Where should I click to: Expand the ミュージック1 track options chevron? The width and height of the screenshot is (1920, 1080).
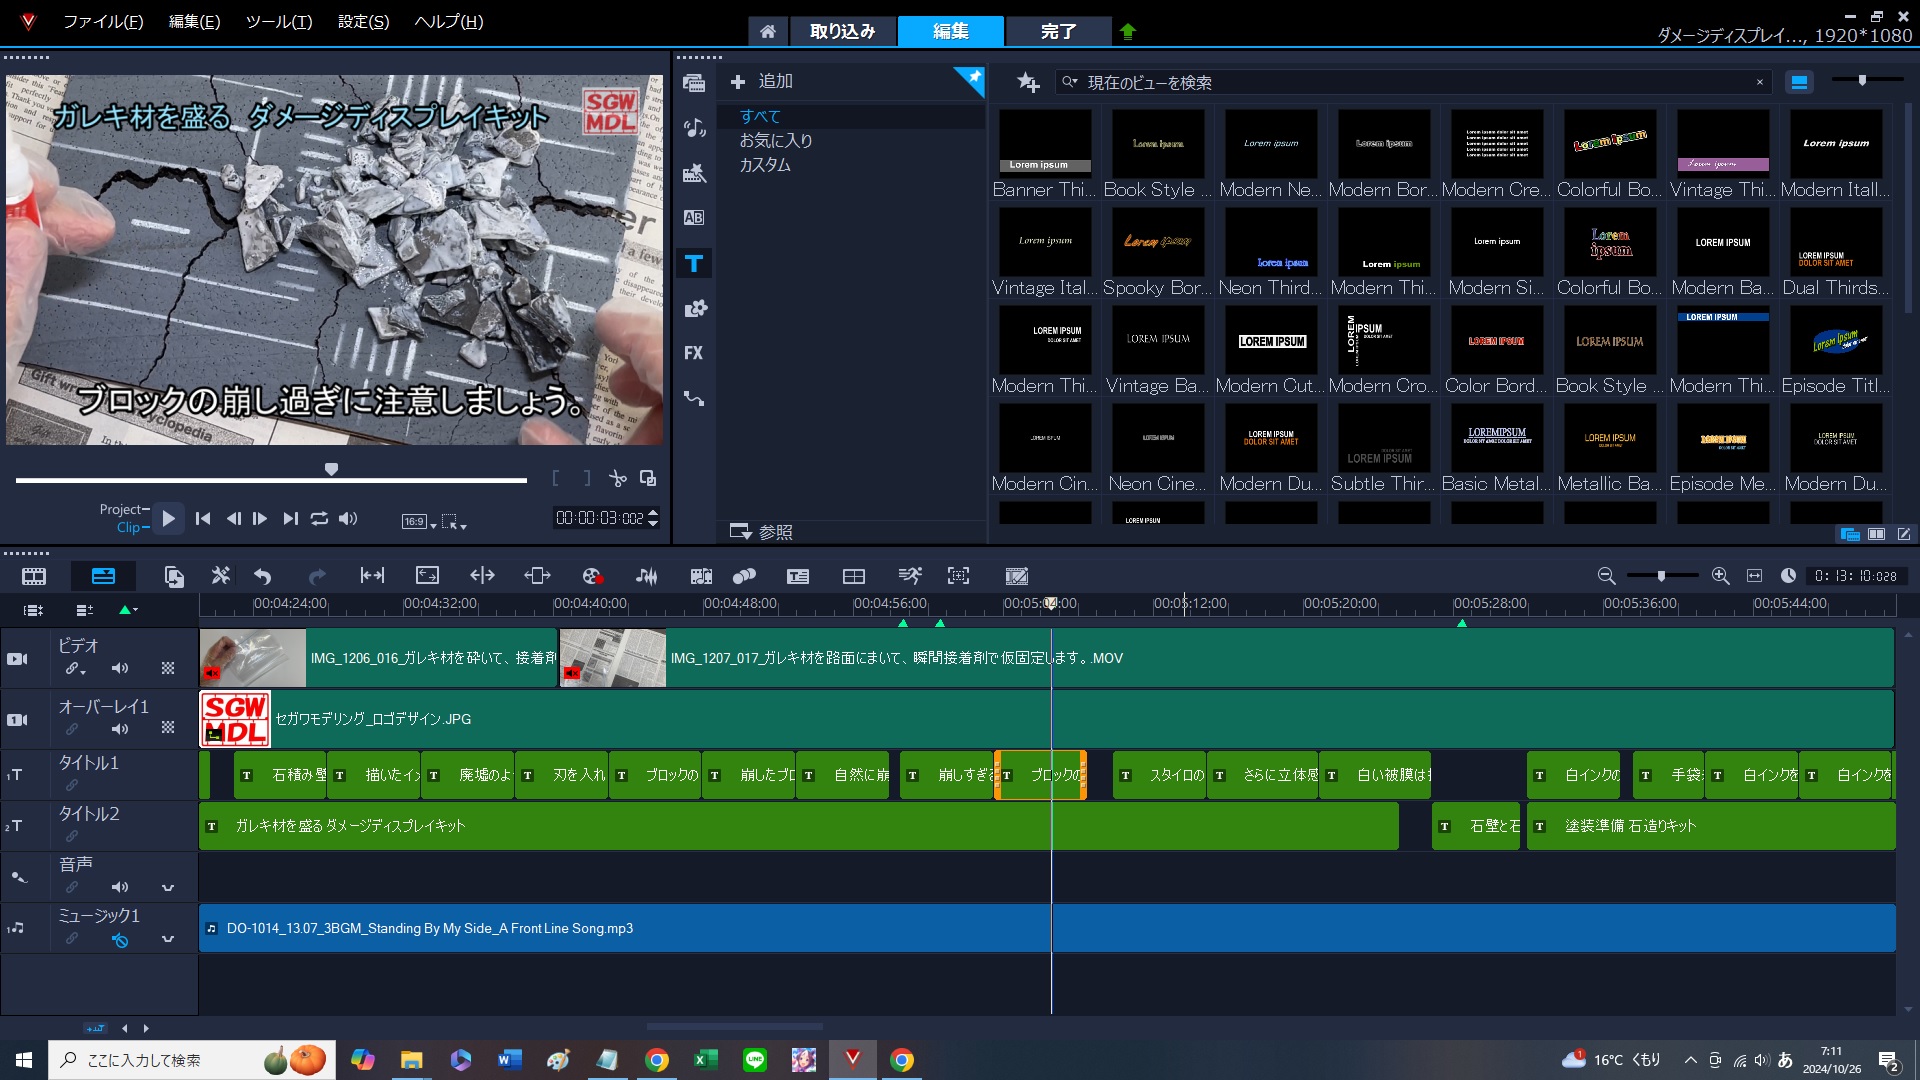(168, 940)
